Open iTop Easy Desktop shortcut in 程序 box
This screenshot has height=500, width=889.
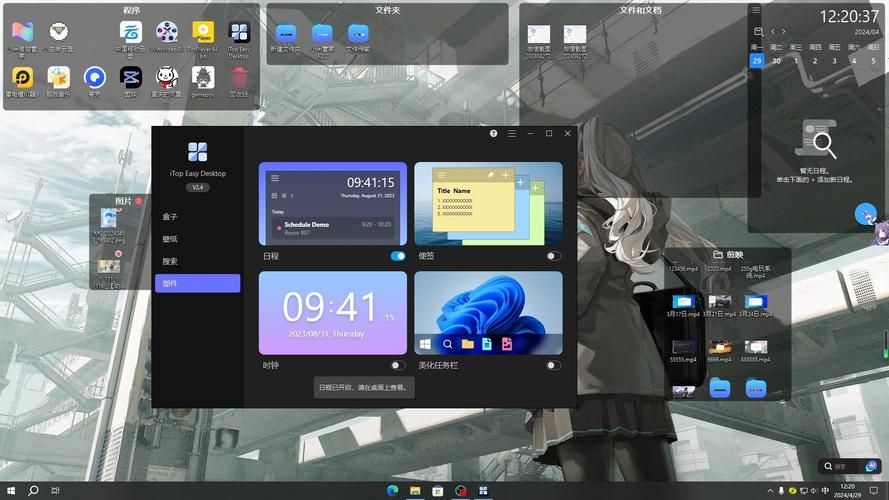pos(239,33)
